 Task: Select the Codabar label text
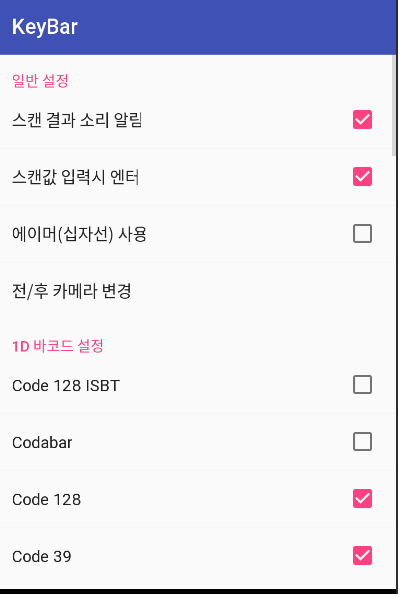pos(42,443)
